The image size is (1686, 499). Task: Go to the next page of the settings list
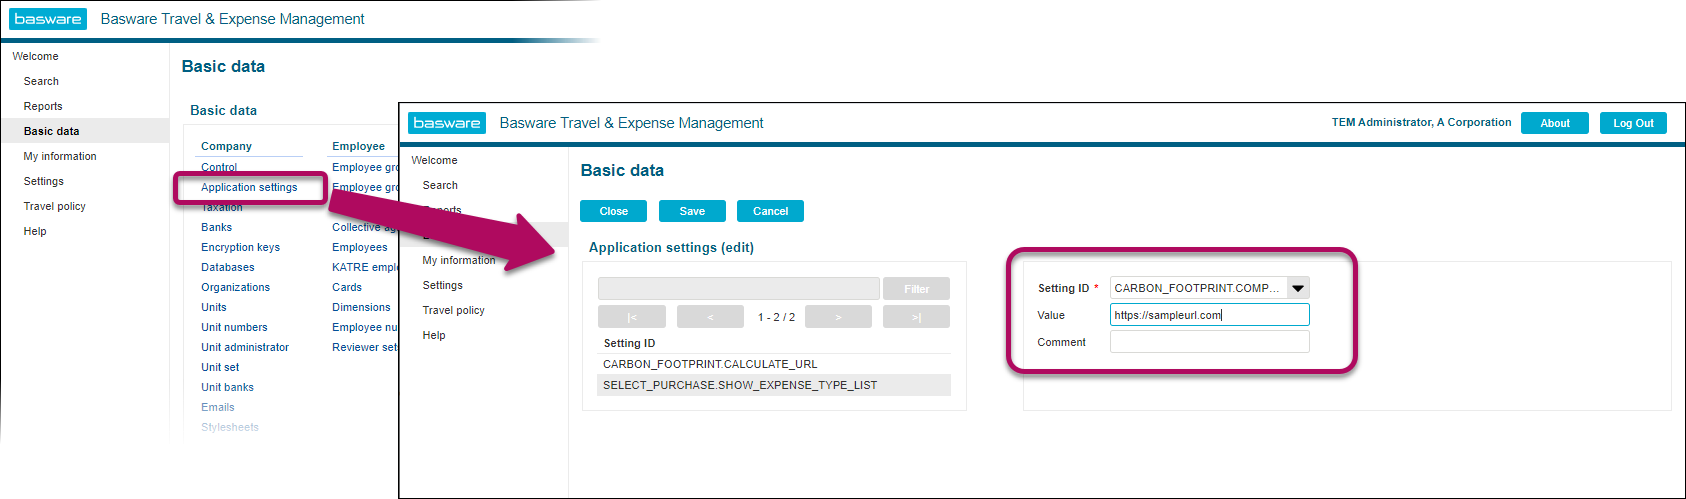[838, 317]
